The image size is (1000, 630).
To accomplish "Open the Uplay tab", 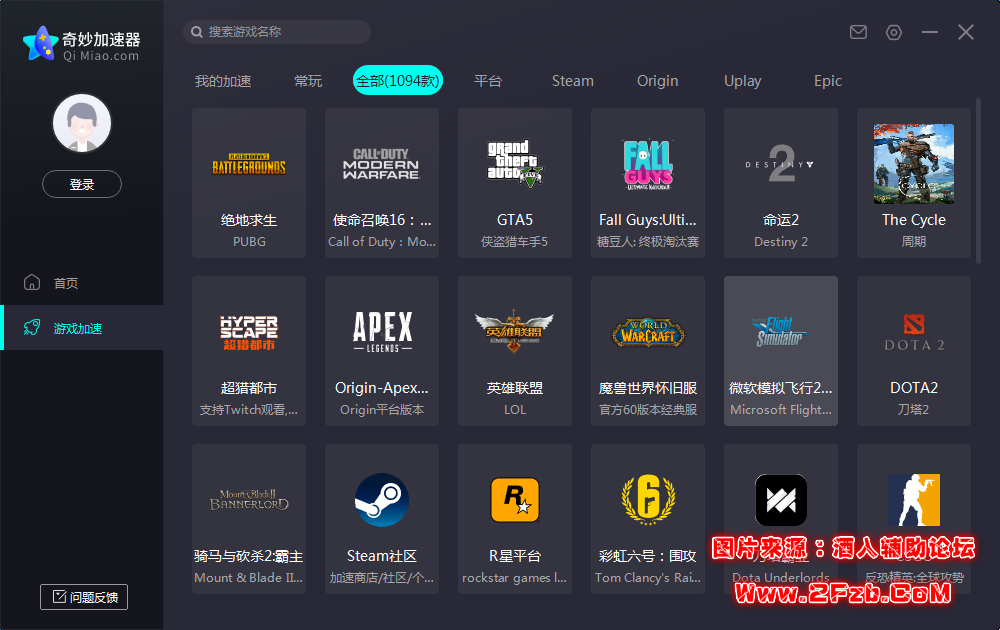I will pyautogui.click(x=742, y=81).
